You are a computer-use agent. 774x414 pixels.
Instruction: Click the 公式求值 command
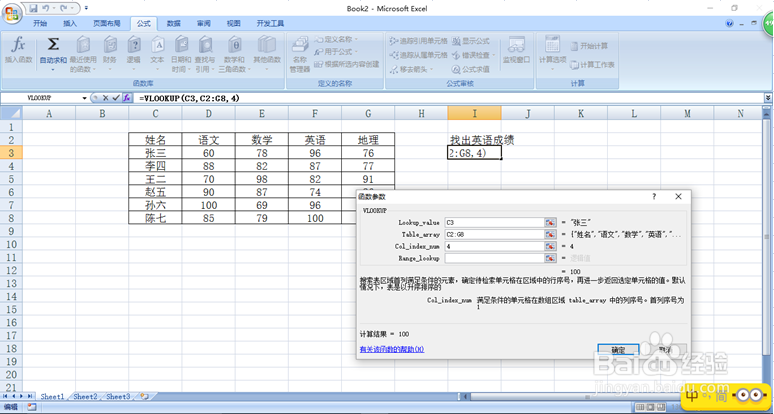[471, 70]
